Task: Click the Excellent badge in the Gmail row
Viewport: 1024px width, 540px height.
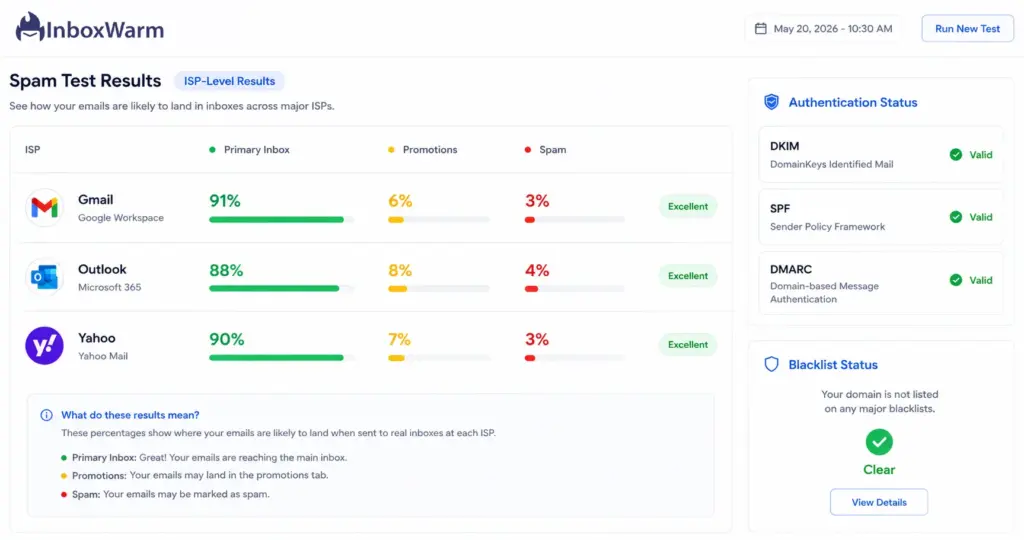Action: [688, 206]
